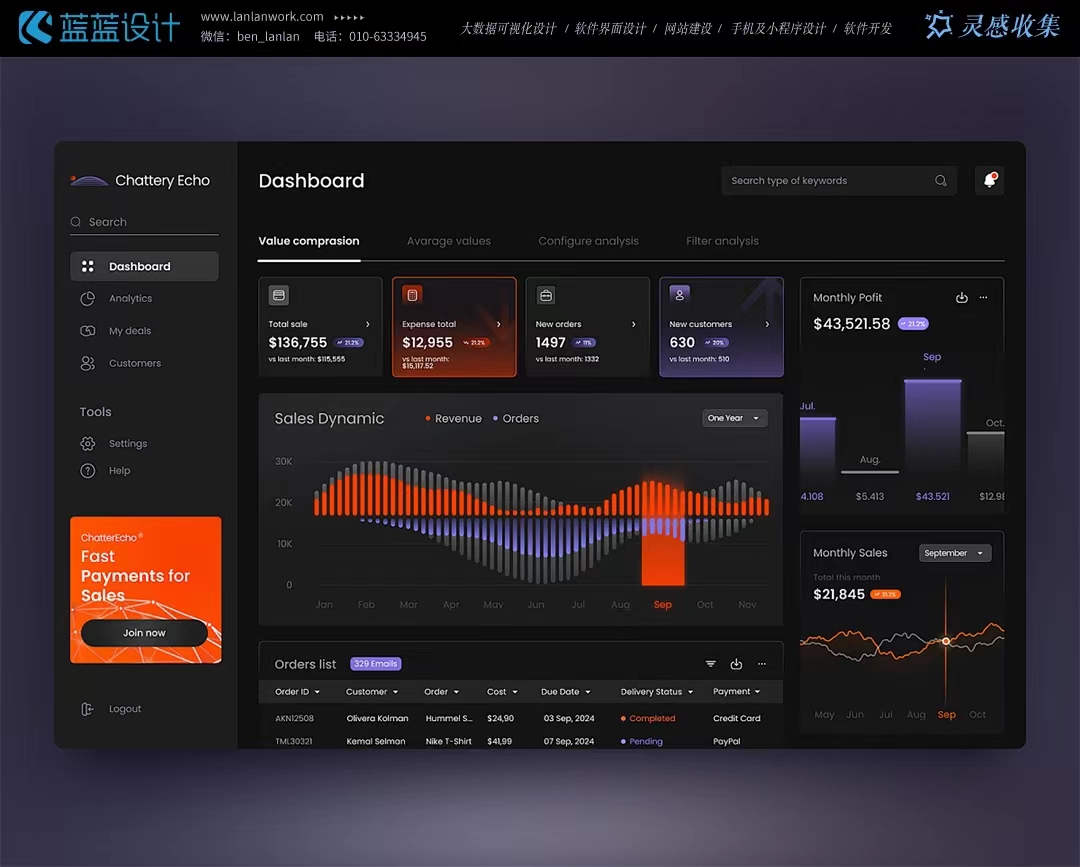This screenshot has width=1080, height=867.
Task: Open Monthly Profit more options menu
Action: click(983, 298)
